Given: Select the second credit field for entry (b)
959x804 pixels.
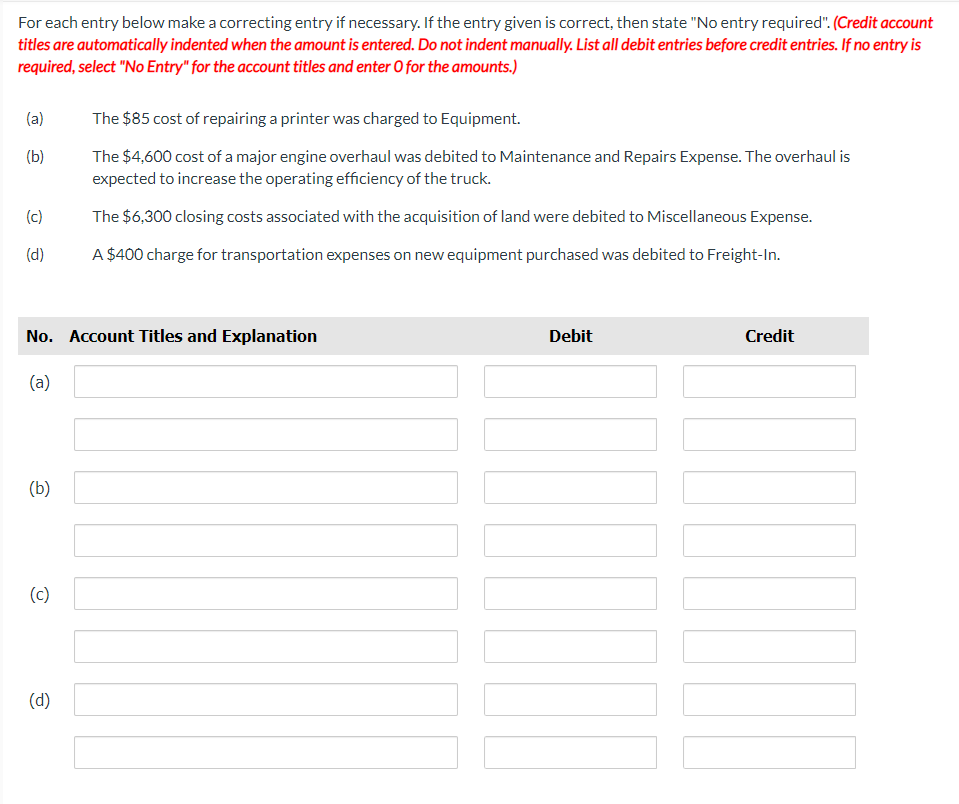Looking at the screenshot, I should coord(768,540).
